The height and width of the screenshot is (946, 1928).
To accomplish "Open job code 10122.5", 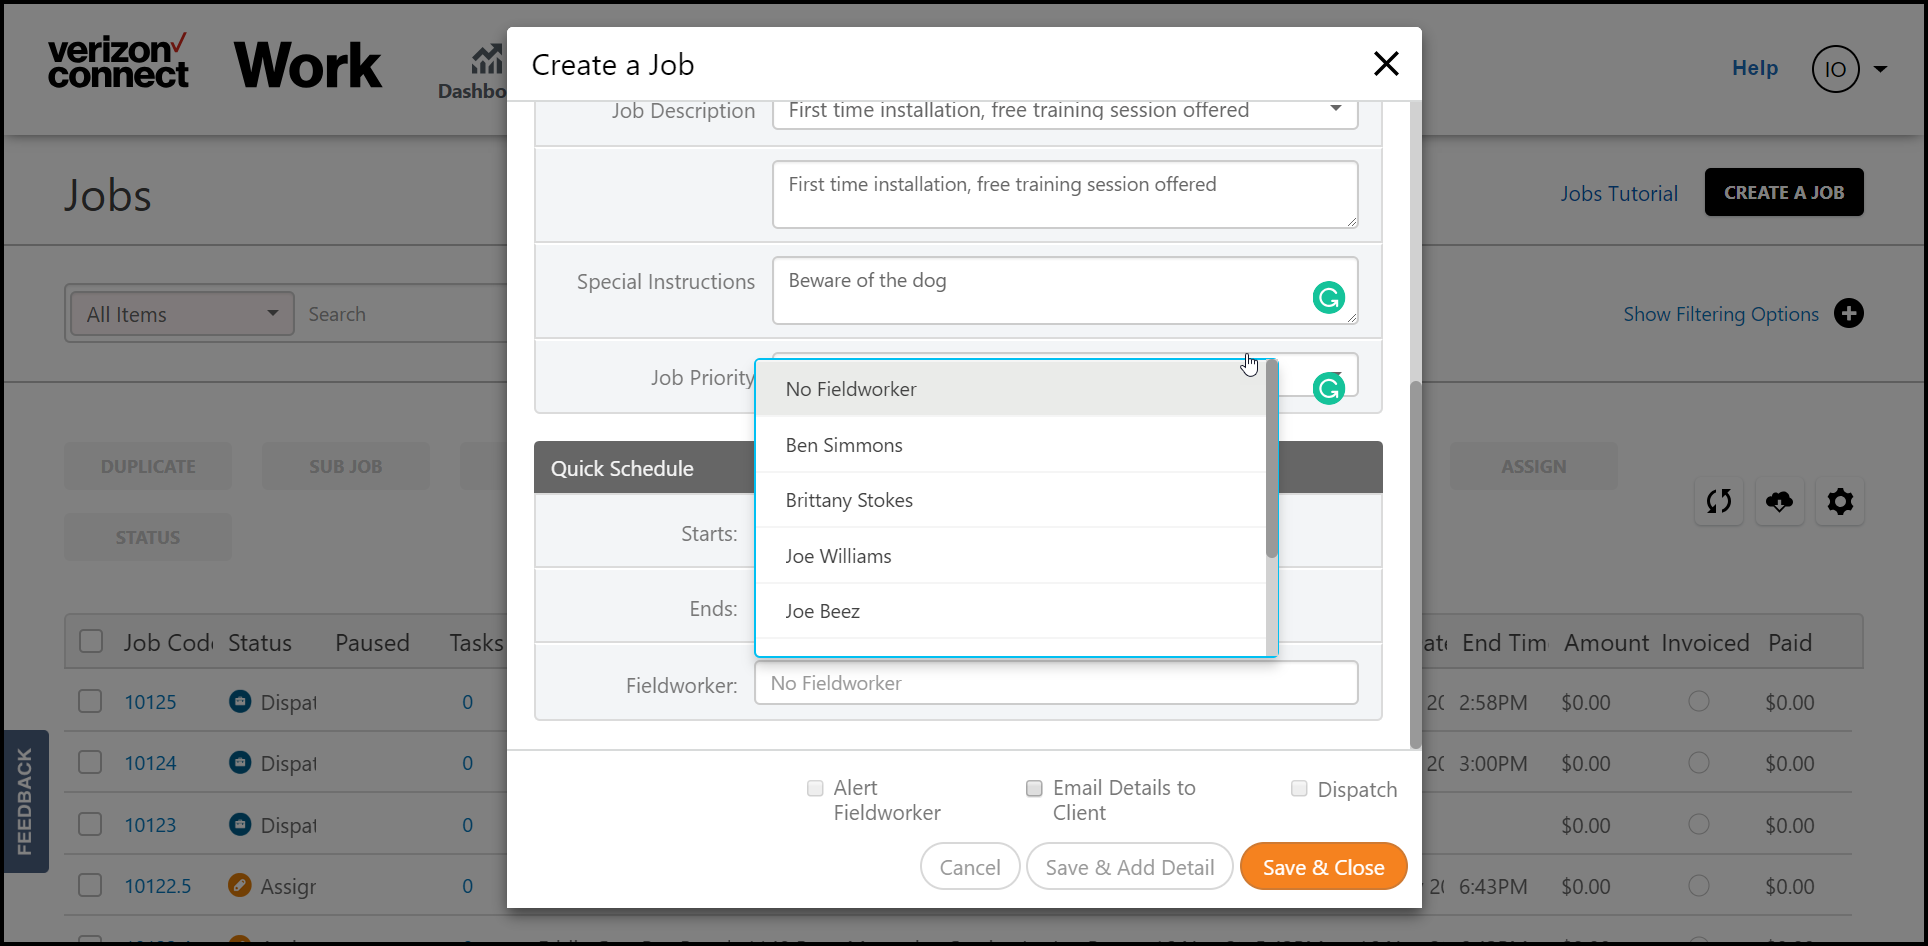I will click(158, 886).
